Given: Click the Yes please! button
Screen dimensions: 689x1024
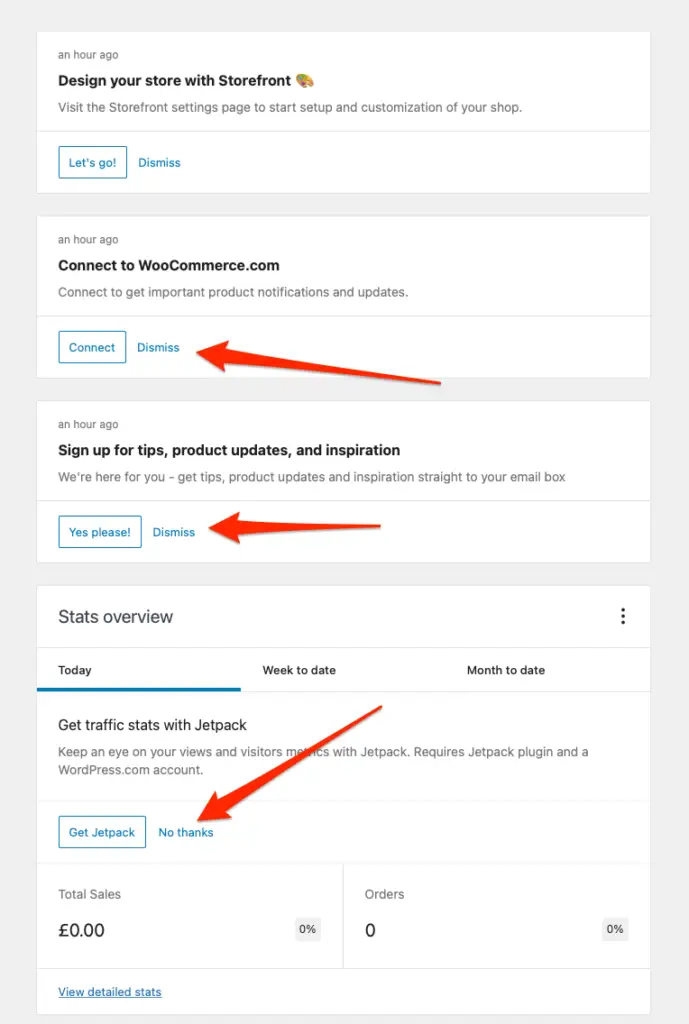Looking at the screenshot, I should [100, 532].
